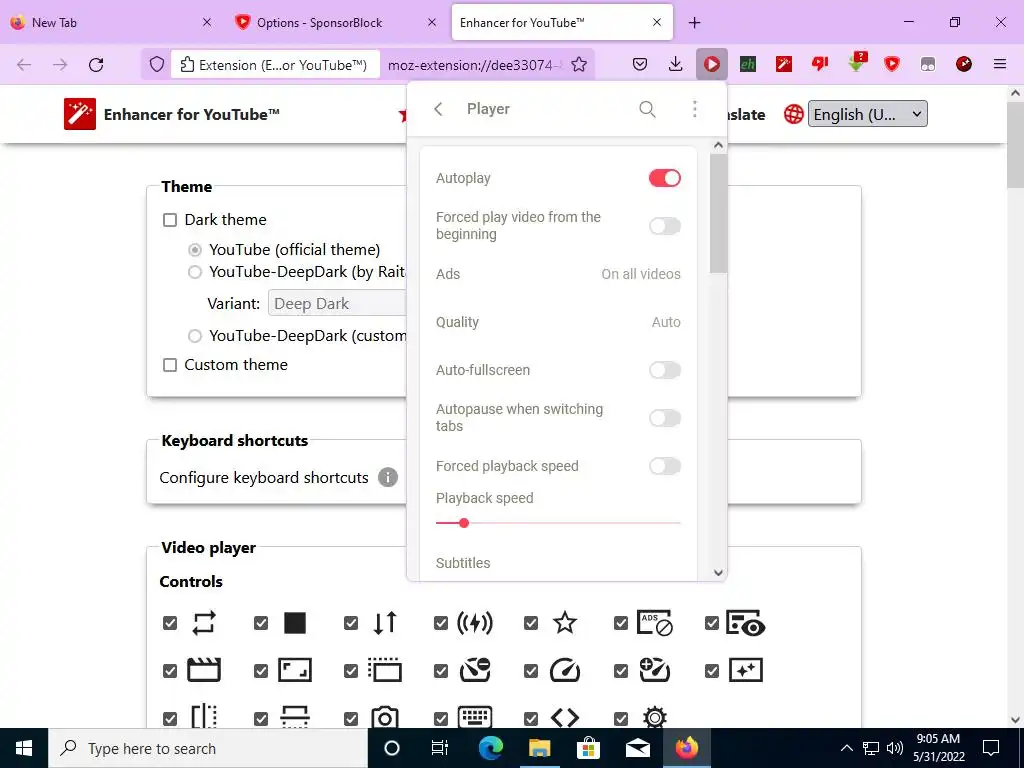Click the screenshot camera control icon

[385, 718]
